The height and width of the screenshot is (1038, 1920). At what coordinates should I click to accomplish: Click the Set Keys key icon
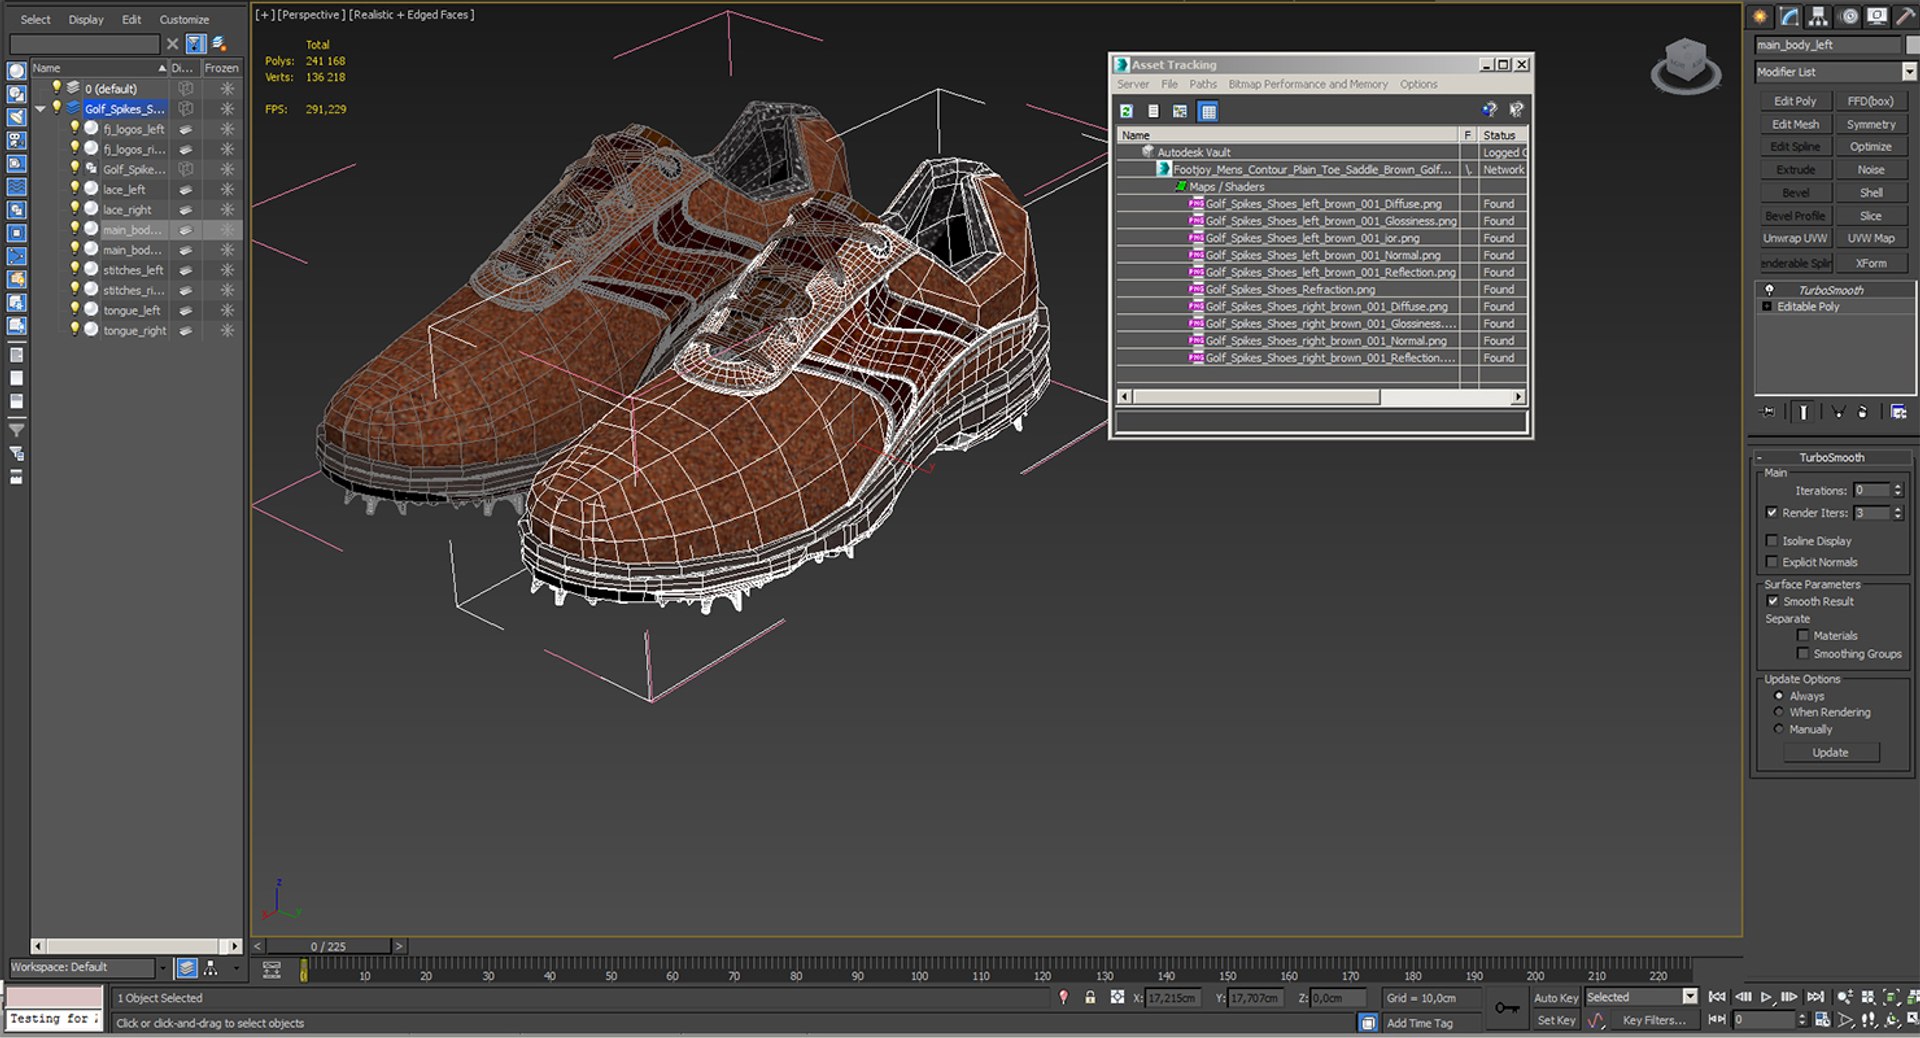click(x=1507, y=1008)
